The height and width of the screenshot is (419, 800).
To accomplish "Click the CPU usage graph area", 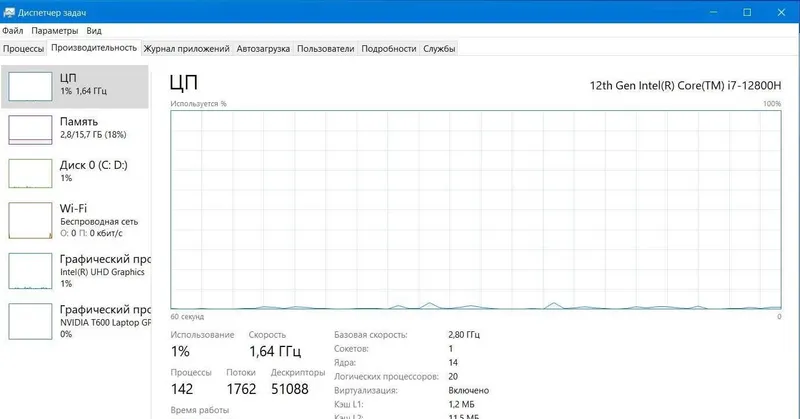I will (476, 210).
